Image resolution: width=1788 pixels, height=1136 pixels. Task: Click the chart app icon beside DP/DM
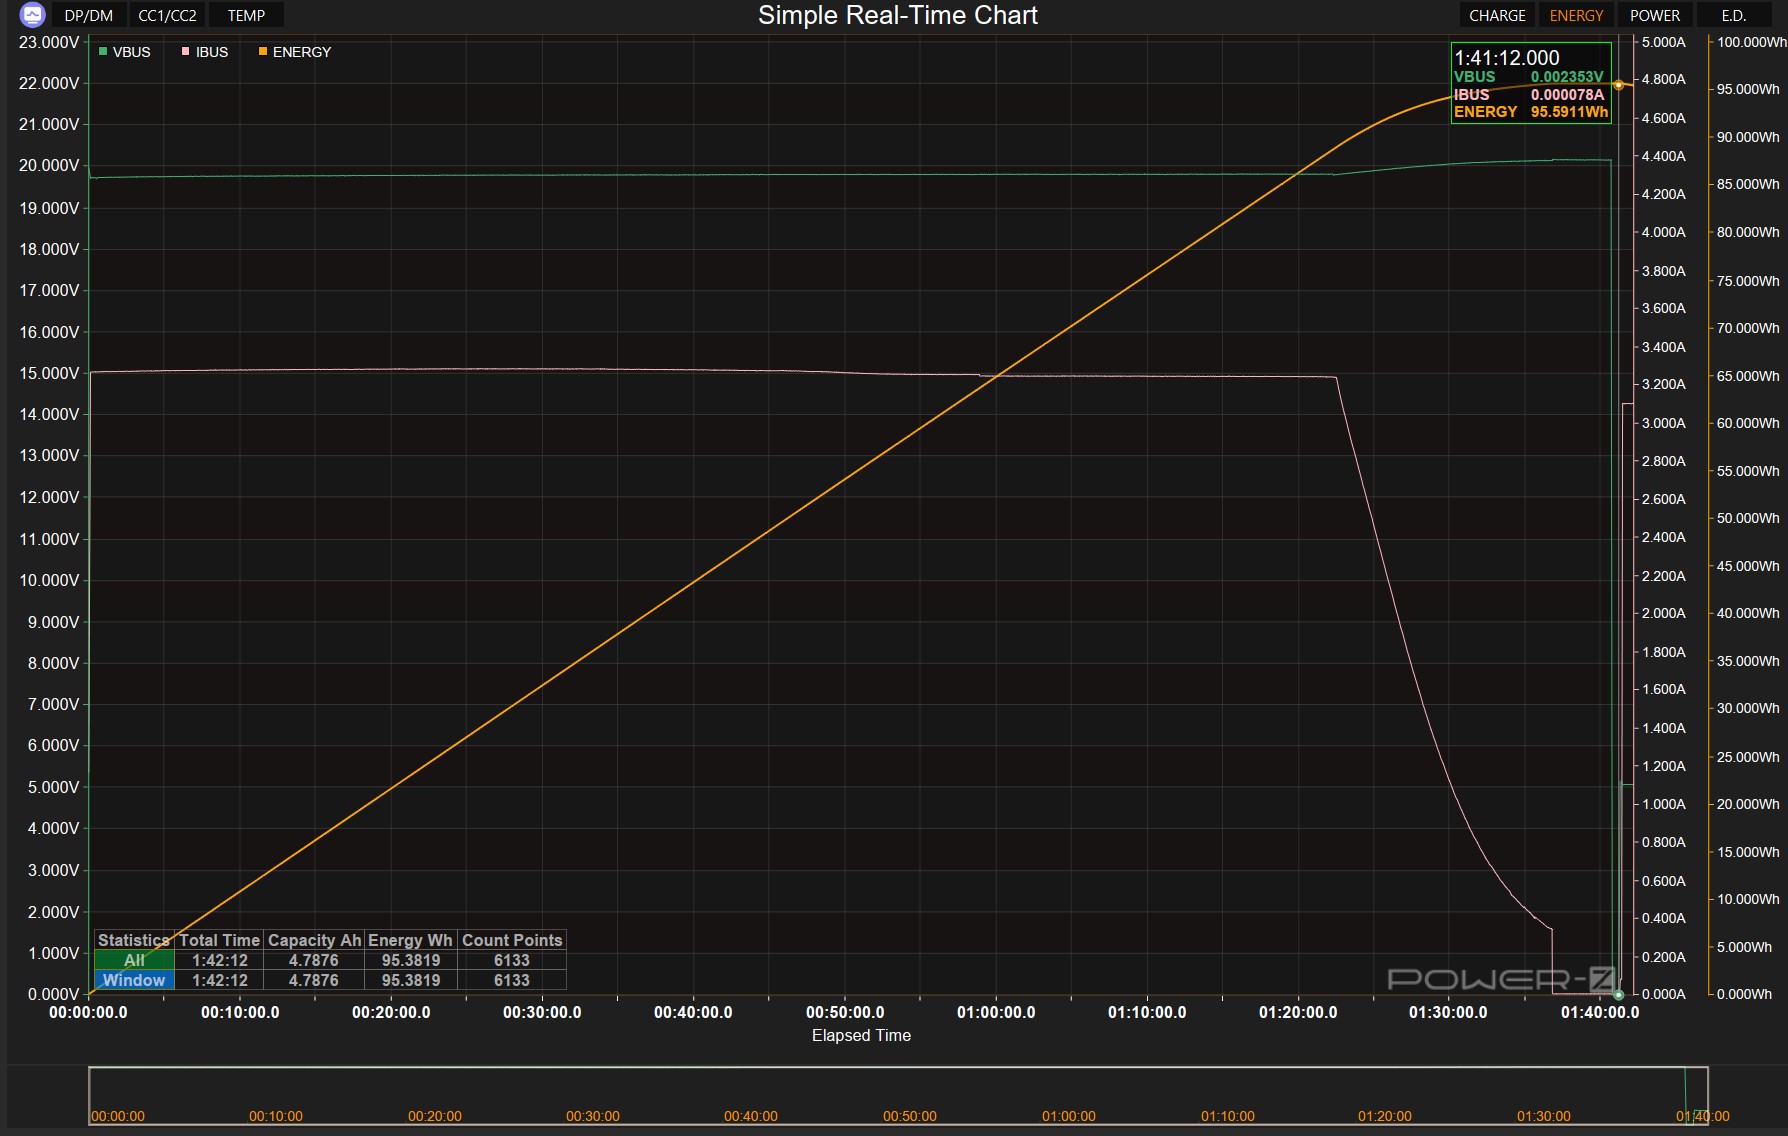click(x=33, y=15)
